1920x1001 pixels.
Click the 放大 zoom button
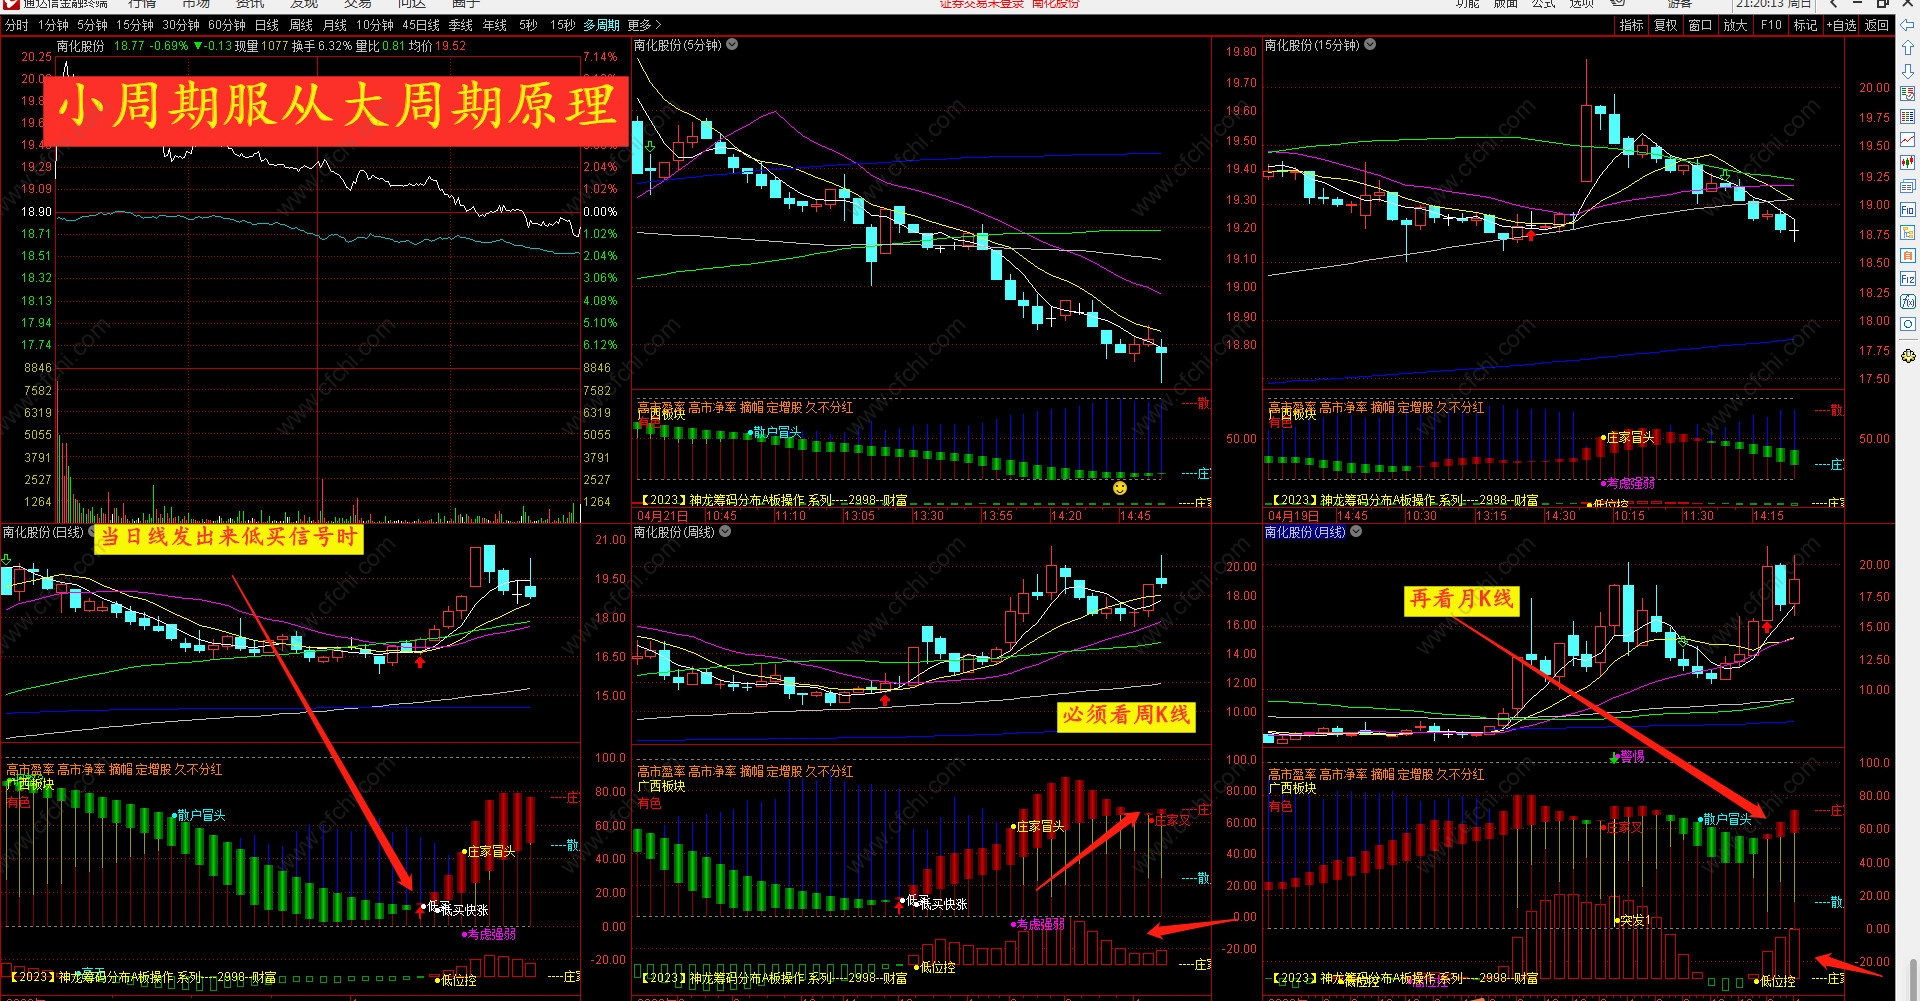1735,25
